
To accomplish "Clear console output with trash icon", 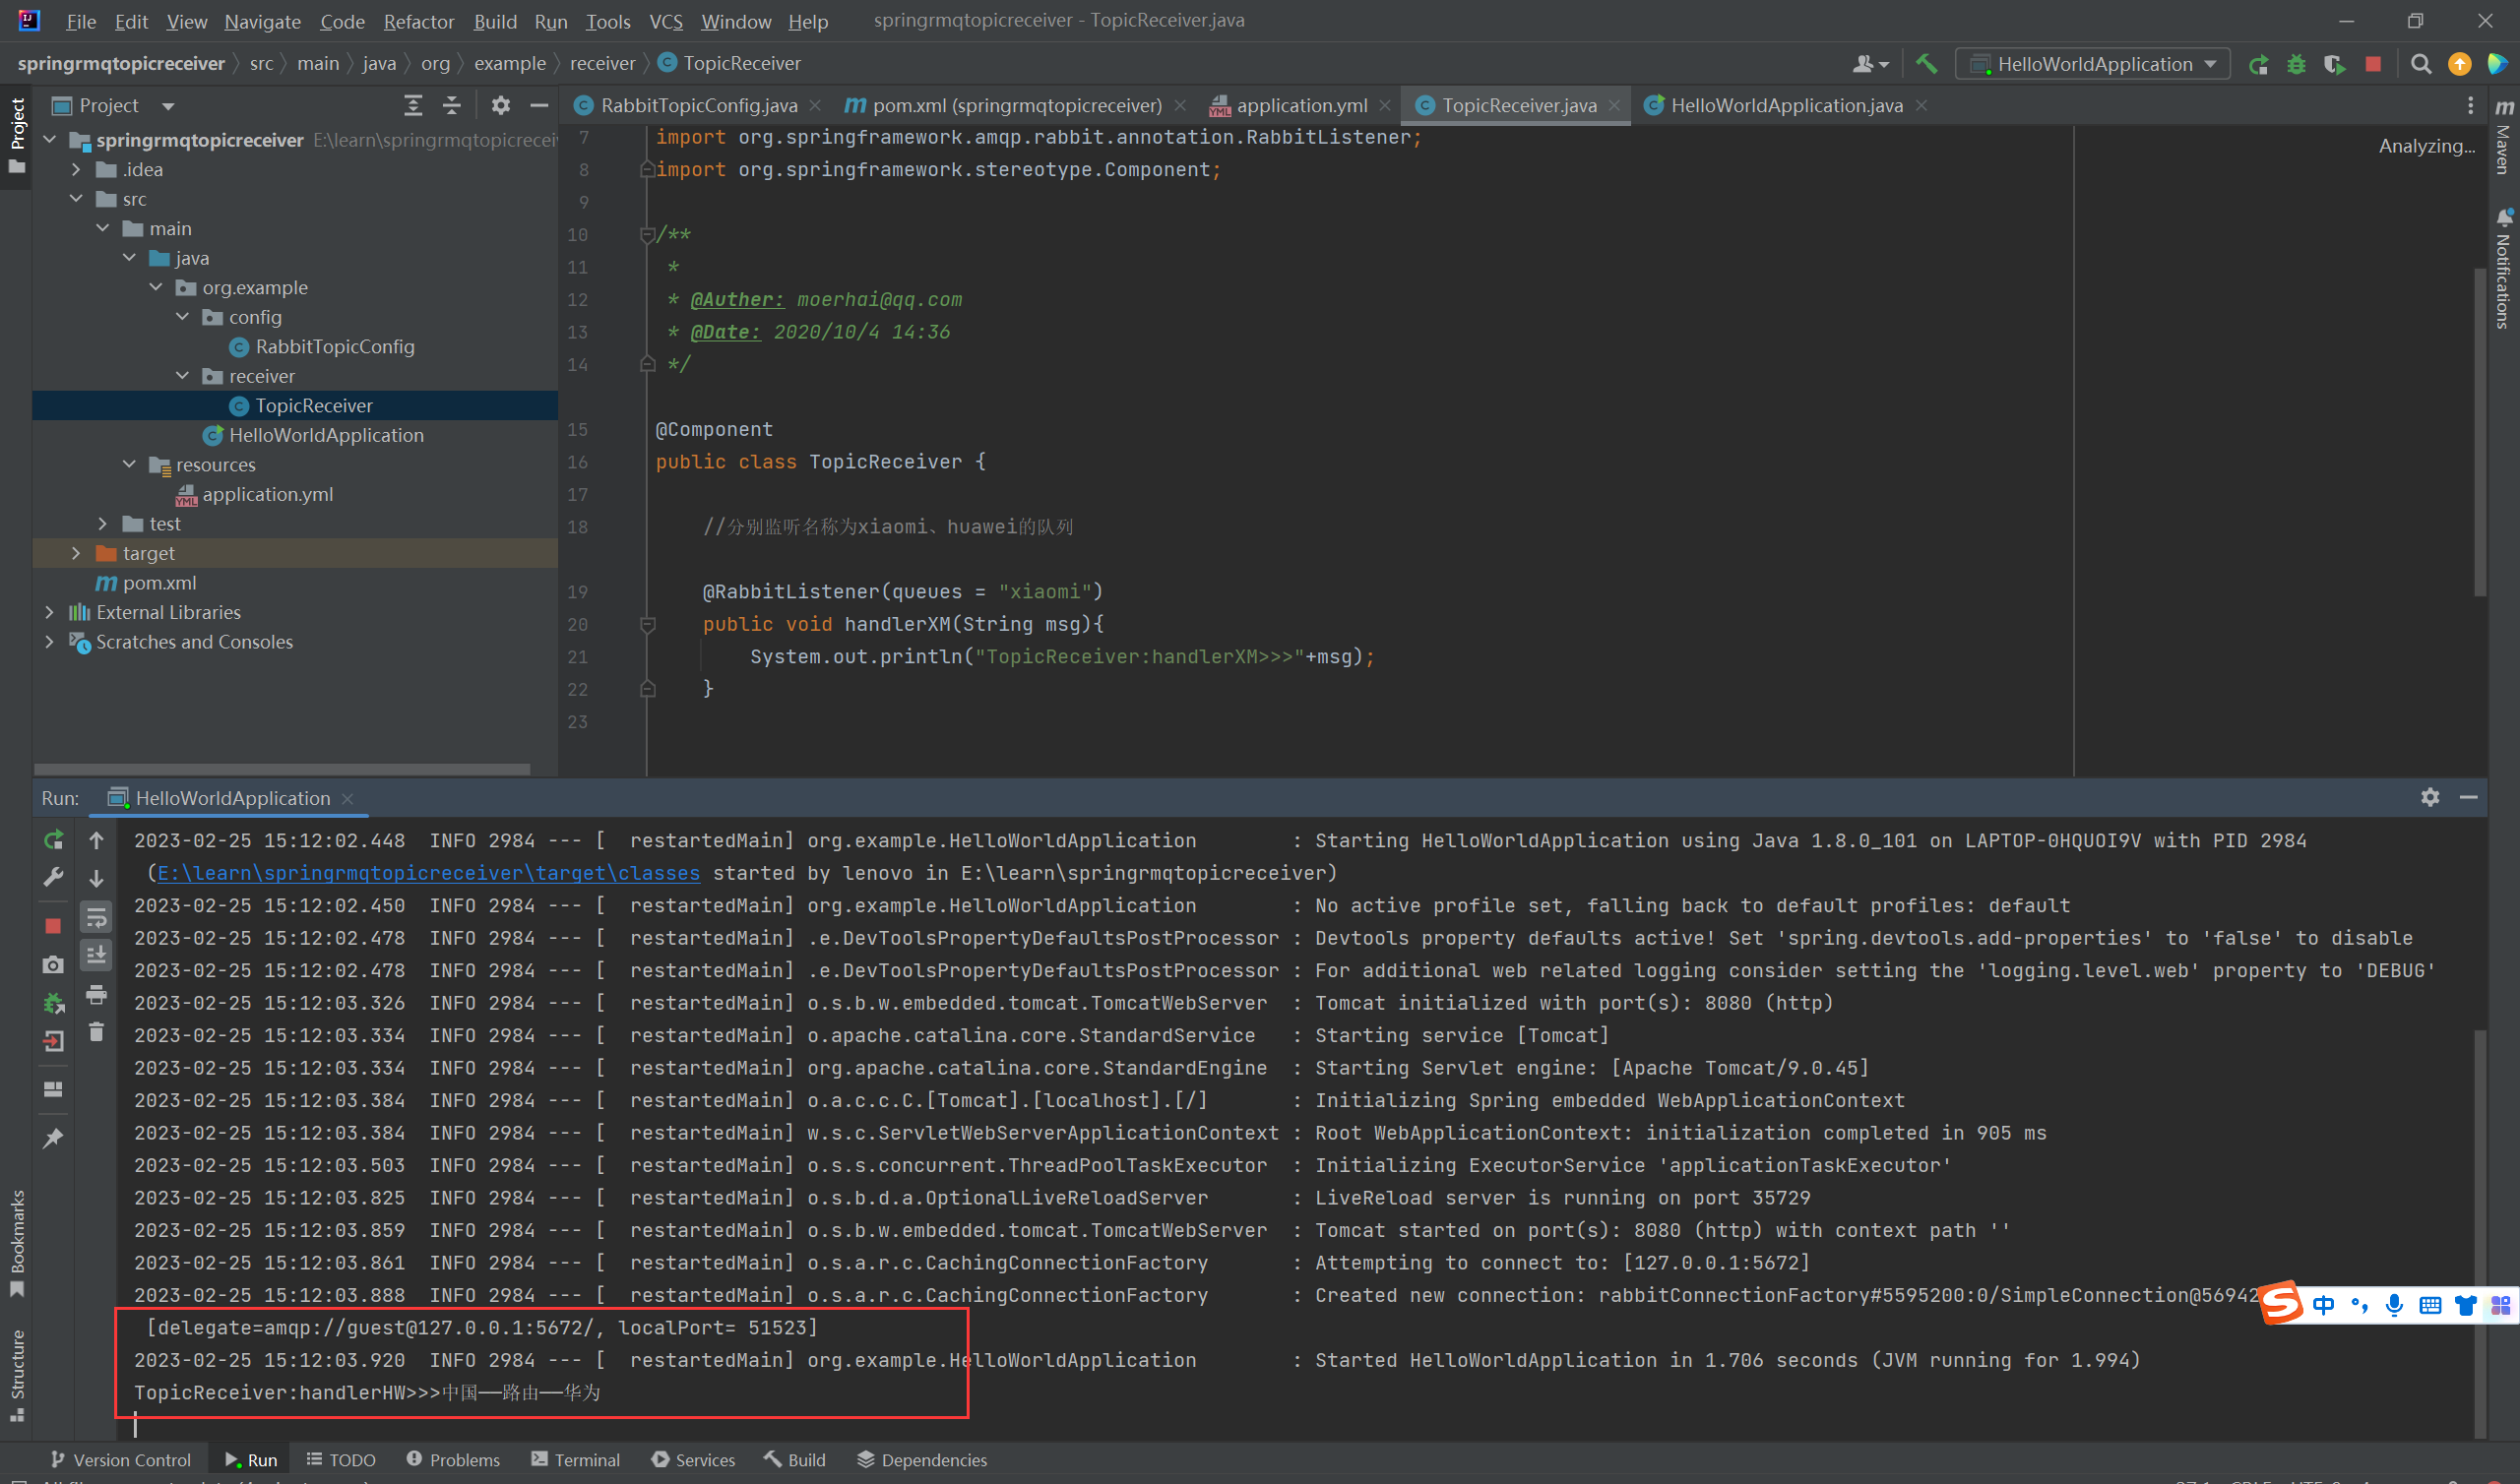I will coord(96,1032).
